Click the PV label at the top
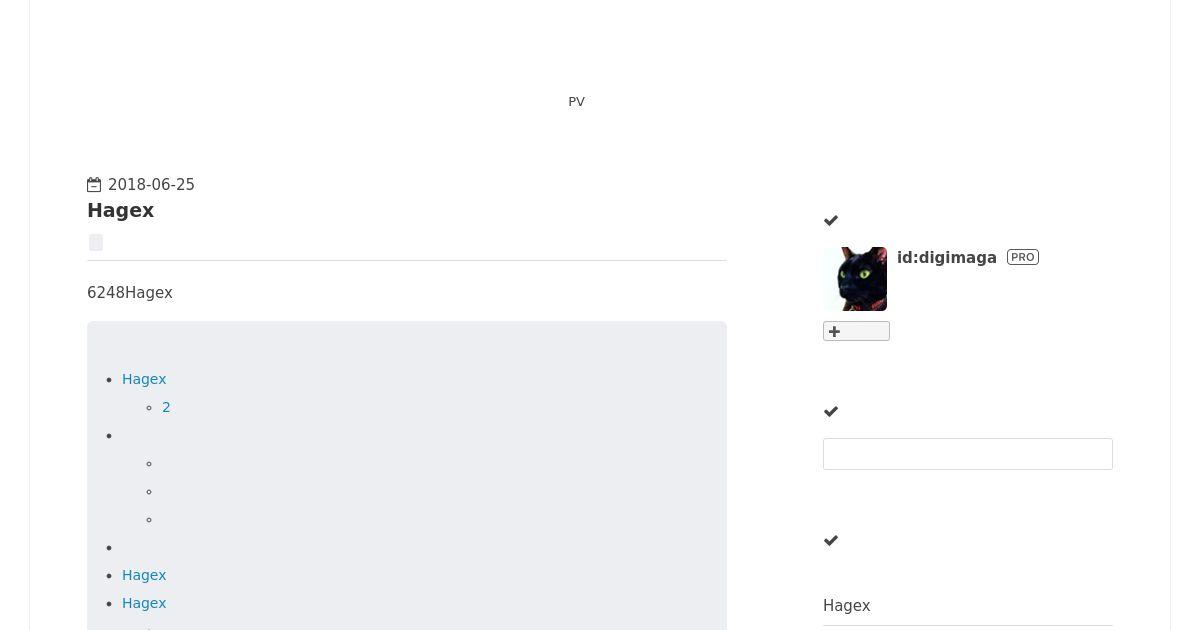1200x630 pixels. [x=577, y=102]
